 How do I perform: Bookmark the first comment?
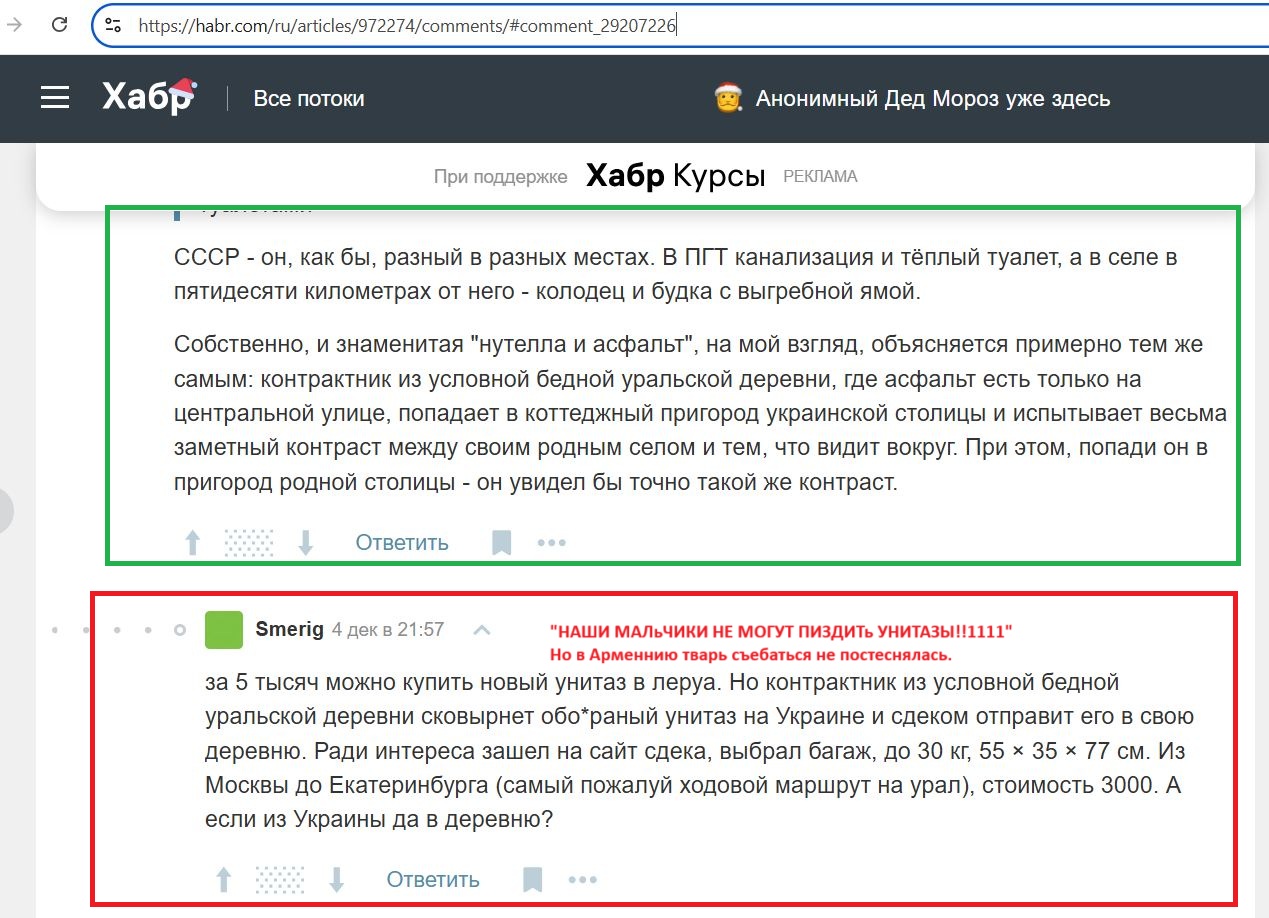(500, 541)
